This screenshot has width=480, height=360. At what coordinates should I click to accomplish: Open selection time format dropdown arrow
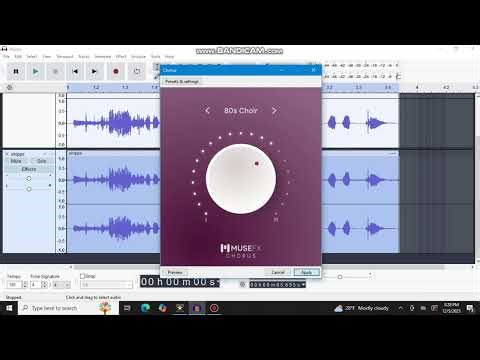[x=303, y=285]
